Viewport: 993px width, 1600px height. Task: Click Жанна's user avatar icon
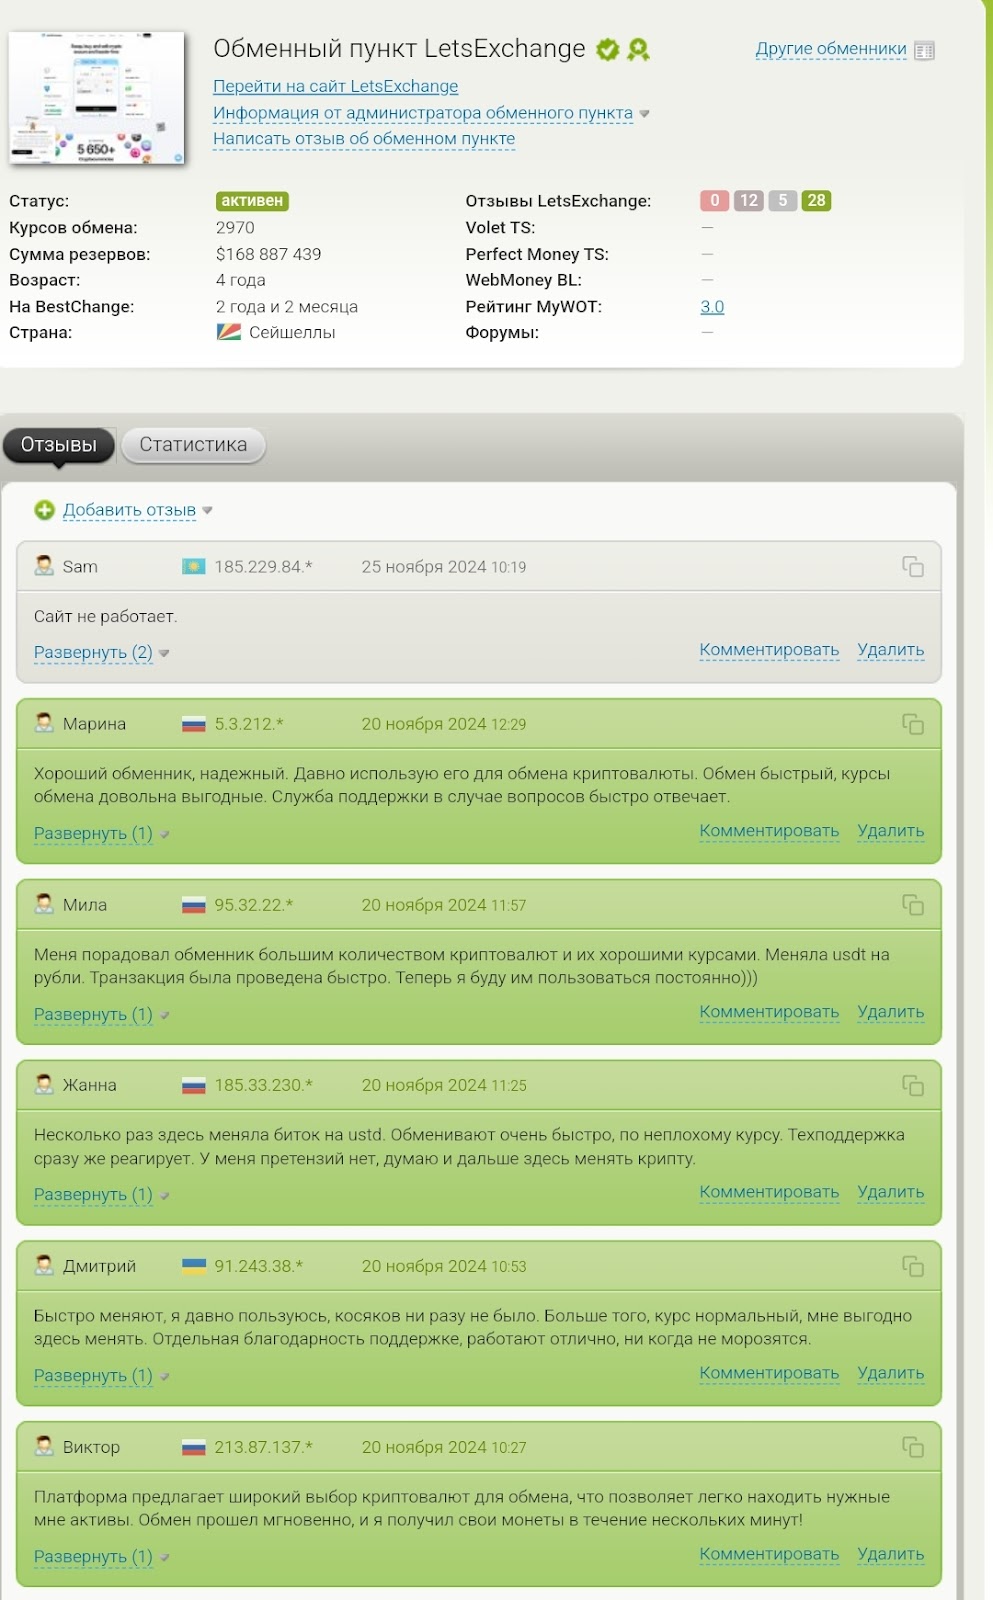[x=44, y=1084]
